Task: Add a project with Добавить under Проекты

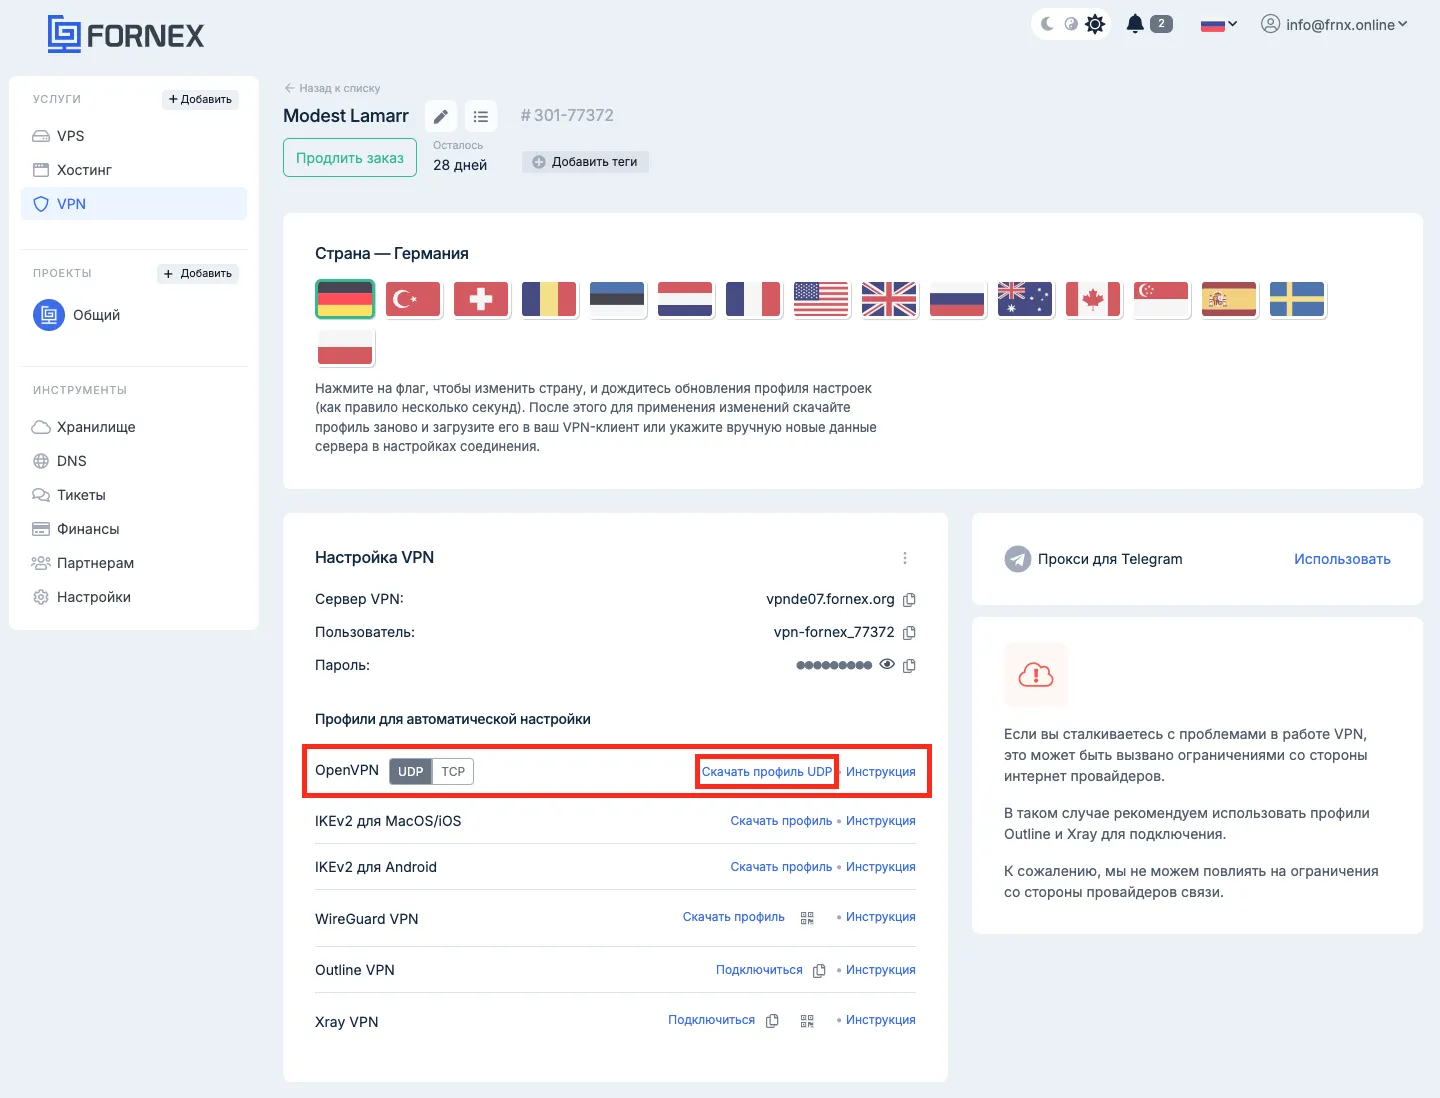Action: click(x=198, y=273)
